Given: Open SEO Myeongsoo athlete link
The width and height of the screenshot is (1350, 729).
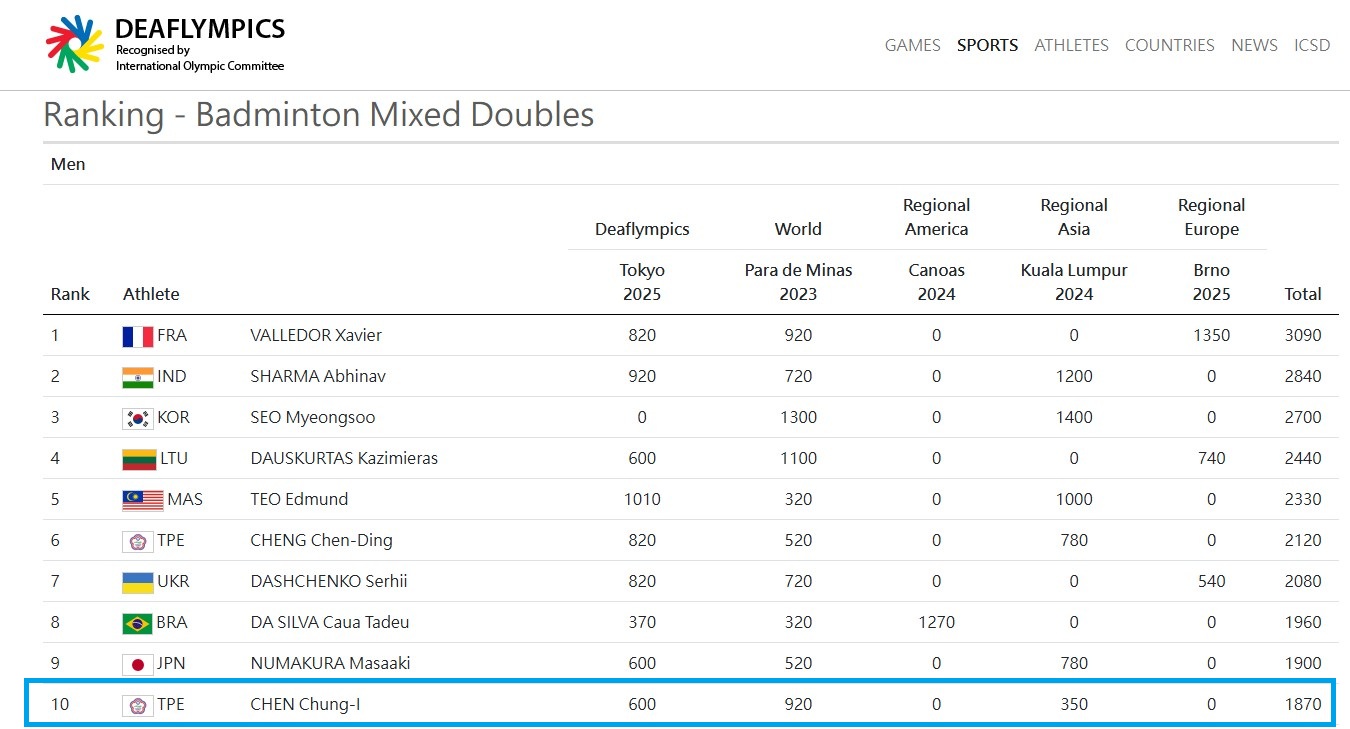Looking at the screenshot, I should tap(313, 417).
